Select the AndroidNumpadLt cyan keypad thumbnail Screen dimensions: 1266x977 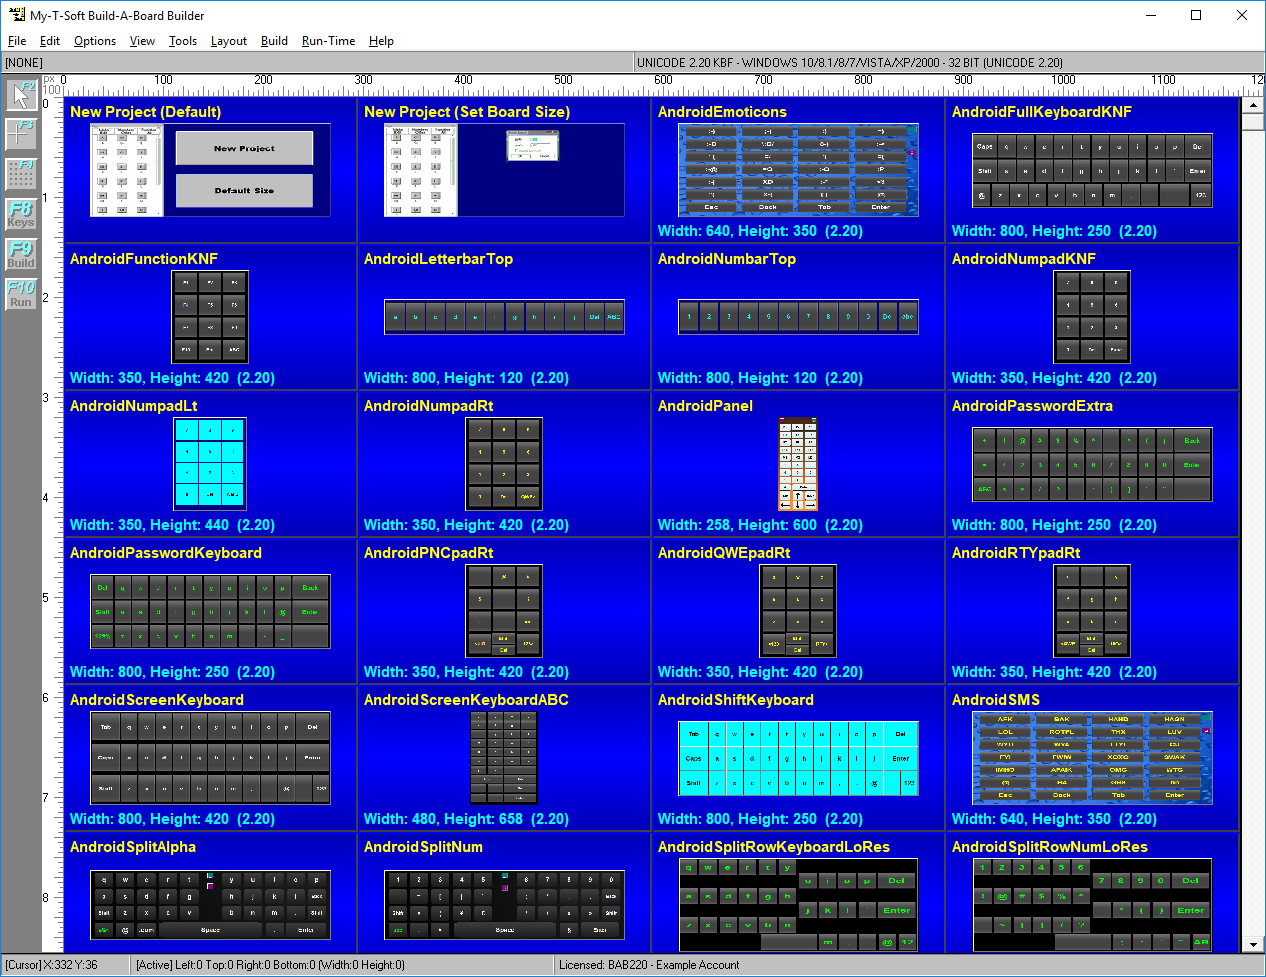(x=210, y=464)
